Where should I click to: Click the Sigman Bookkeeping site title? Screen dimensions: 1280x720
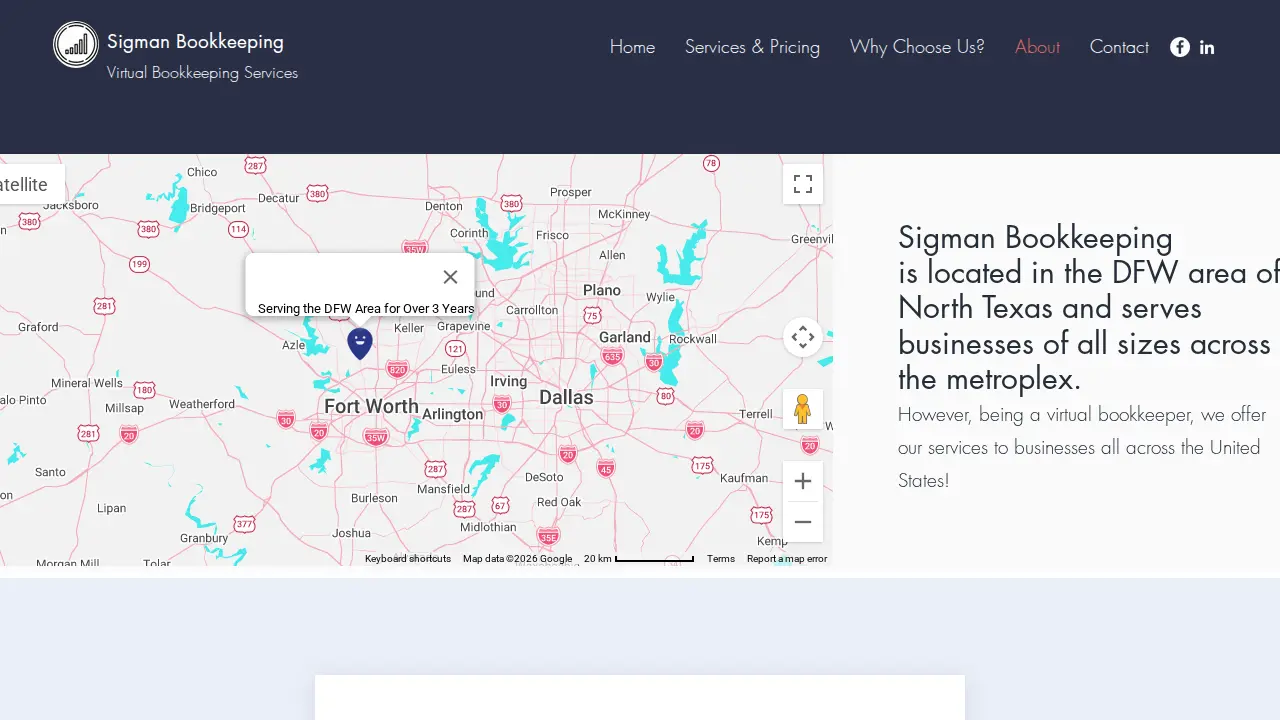click(x=195, y=41)
